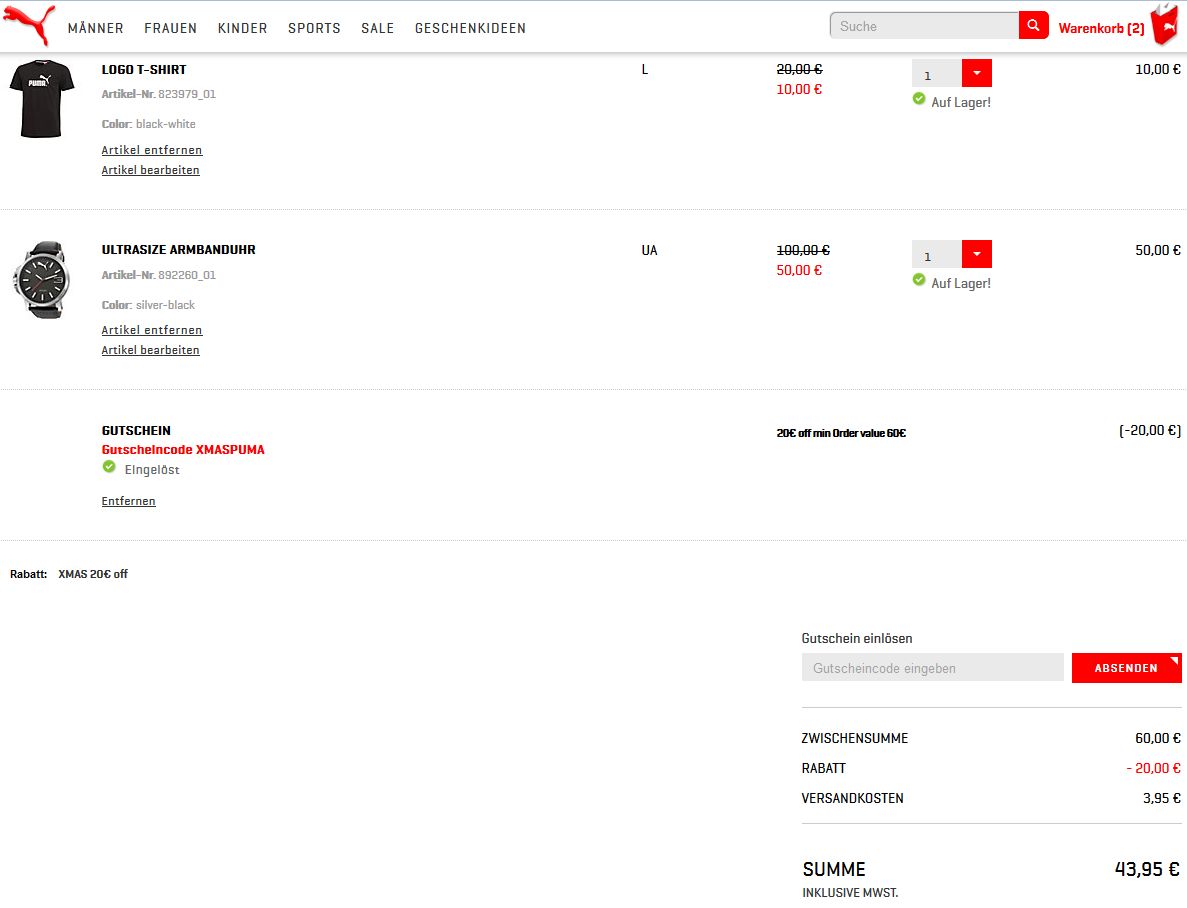Edit the Logo T-Shirt via Artikel bearbeiten
This screenshot has width=1187, height=908.
(151, 170)
